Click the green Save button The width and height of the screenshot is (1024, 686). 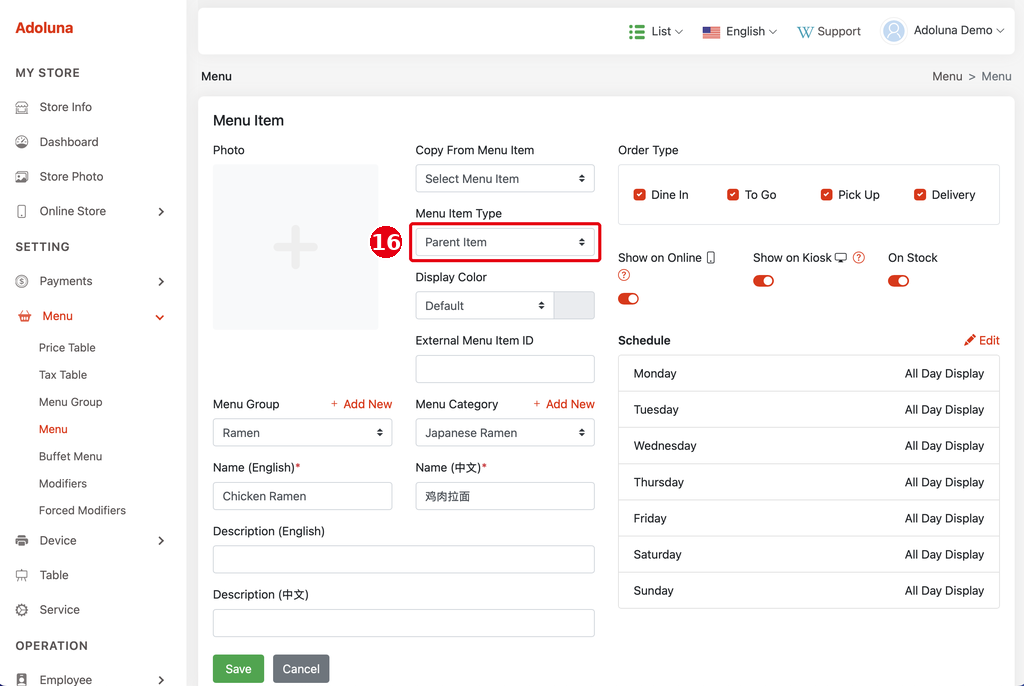point(238,669)
